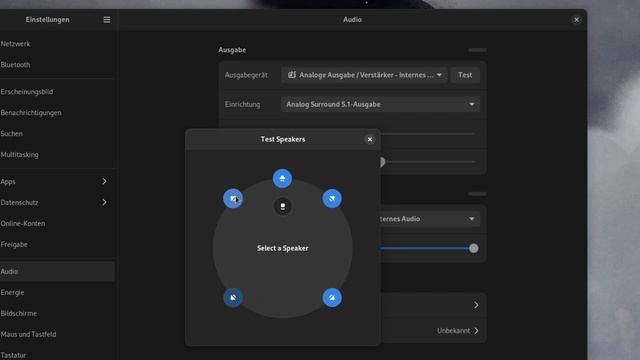The width and height of the screenshot is (640, 360).
Task: Click the Ausgabe section heading
Action: pos(232,50)
